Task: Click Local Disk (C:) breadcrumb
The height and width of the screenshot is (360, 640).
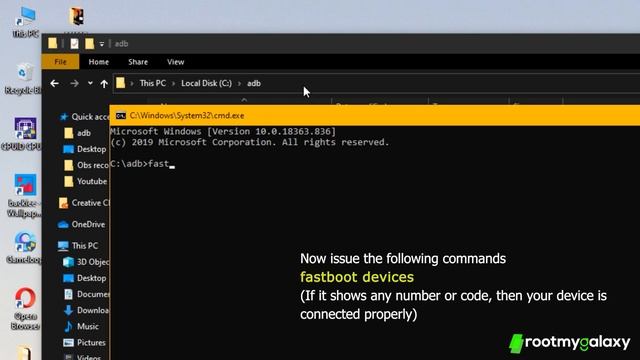Action: click(207, 83)
